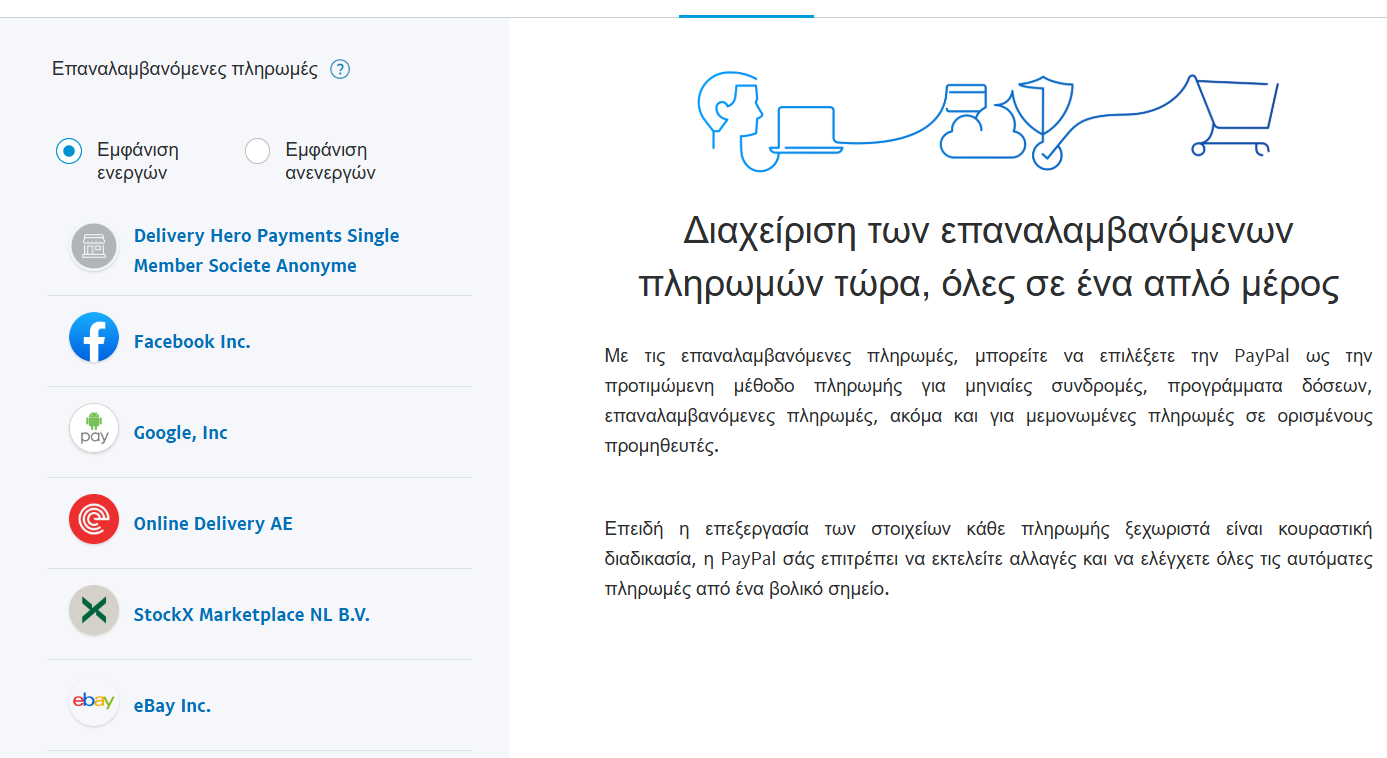This screenshot has height=758, width=1387.
Task: Open Delivery Hero Payments Single Member link
Action: click(x=266, y=250)
